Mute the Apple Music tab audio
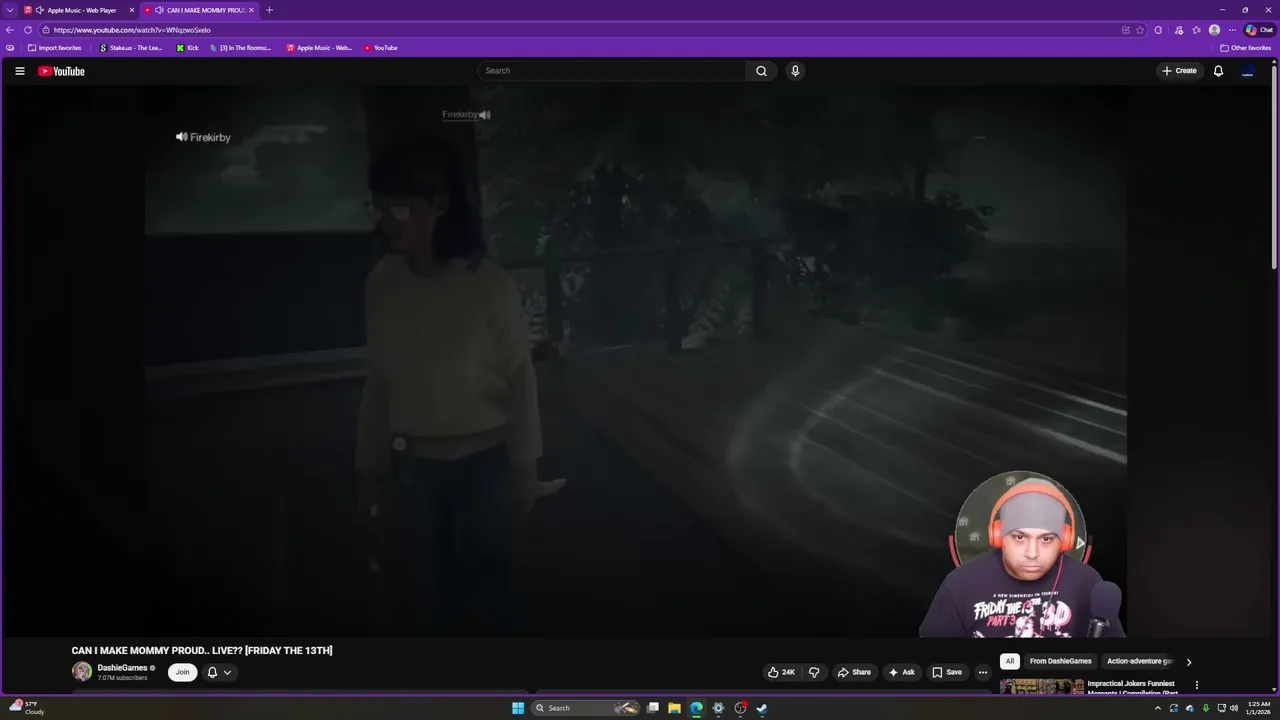Viewport: 1280px width, 720px height. pyautogui.click(x=40, y=10)
